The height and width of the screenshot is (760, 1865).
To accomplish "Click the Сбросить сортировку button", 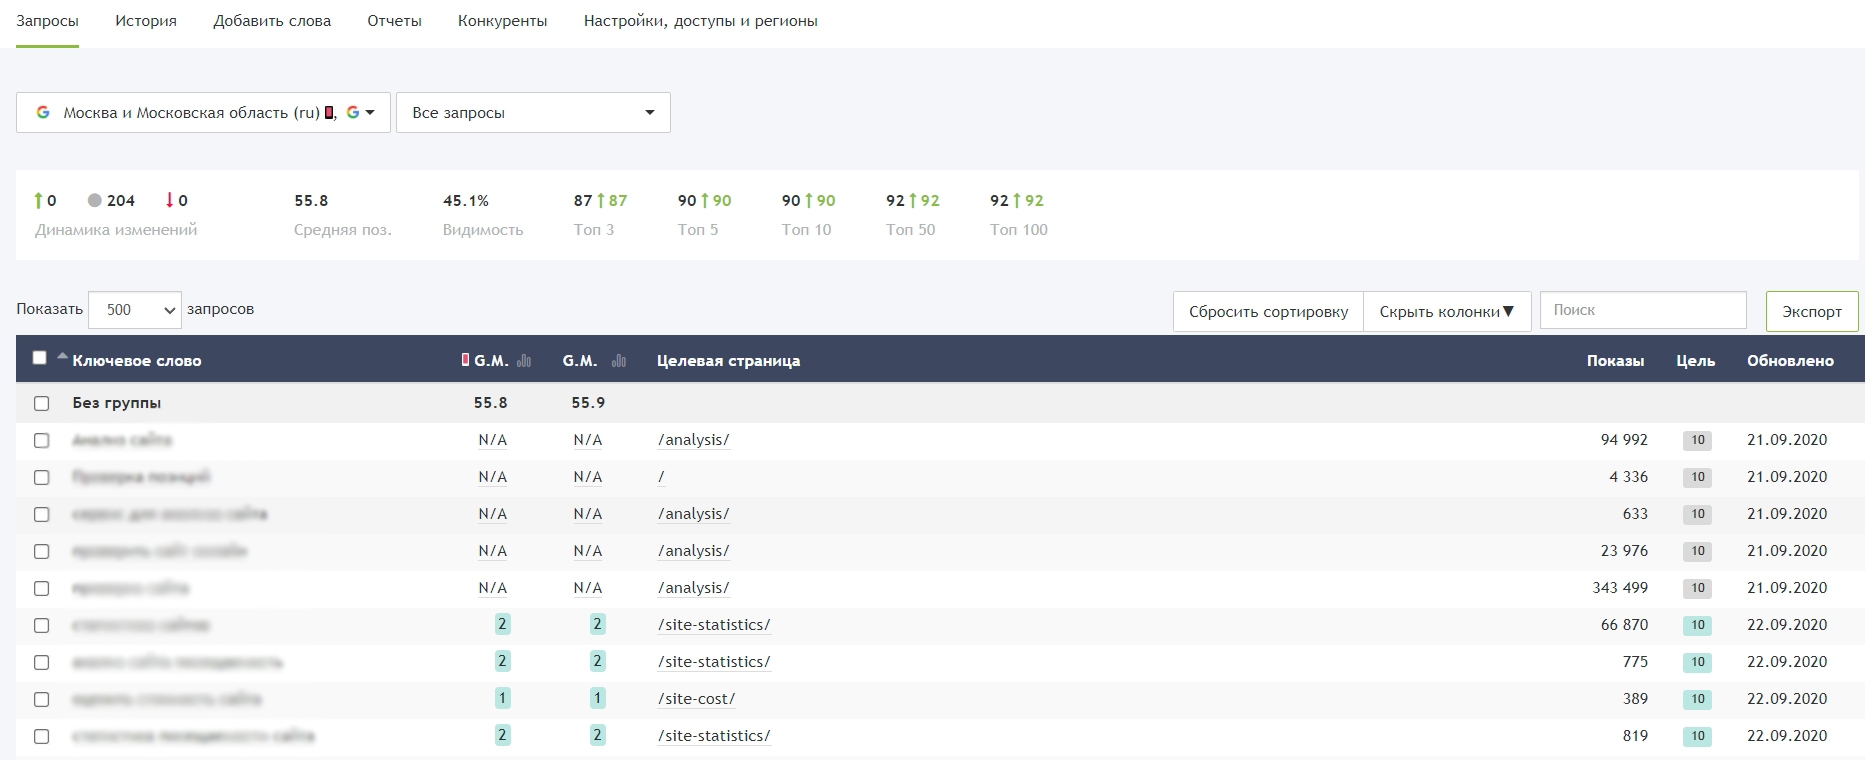I will 1268,312.
